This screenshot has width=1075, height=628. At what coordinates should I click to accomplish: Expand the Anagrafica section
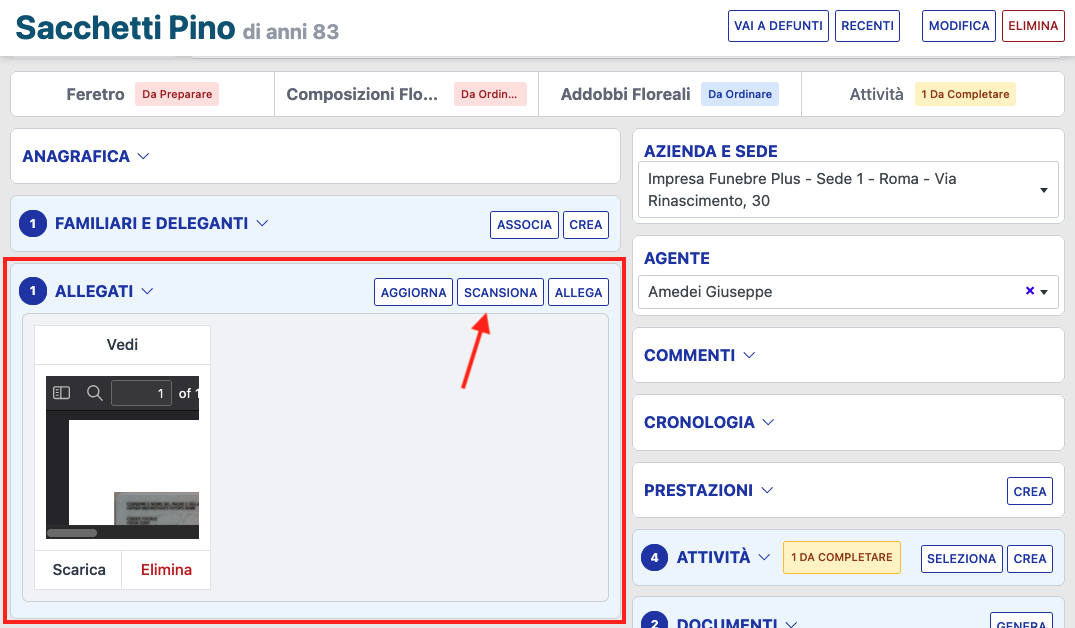click(x=86, y=156)
